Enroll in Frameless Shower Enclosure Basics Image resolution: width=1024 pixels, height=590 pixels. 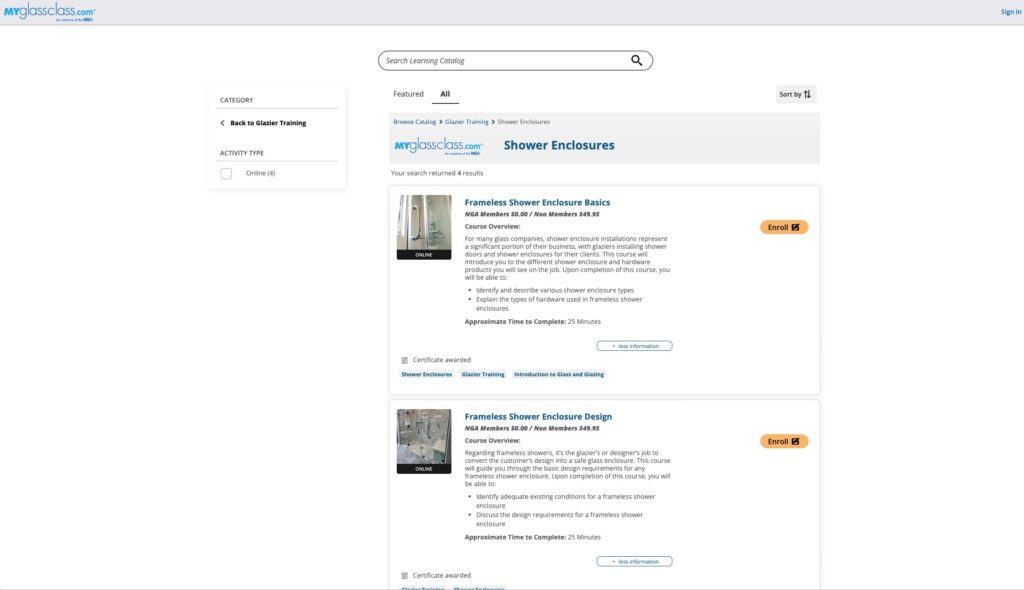[784, 227]
